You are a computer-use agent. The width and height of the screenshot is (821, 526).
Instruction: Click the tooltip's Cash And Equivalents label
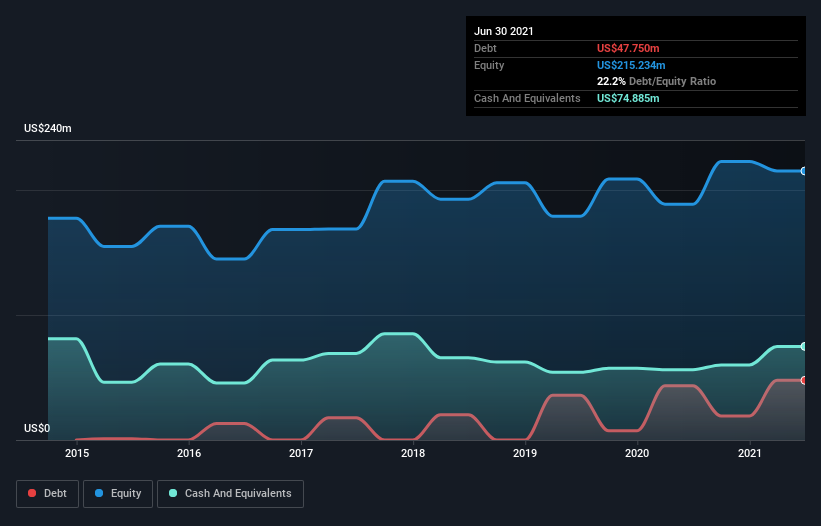point(527,98)
